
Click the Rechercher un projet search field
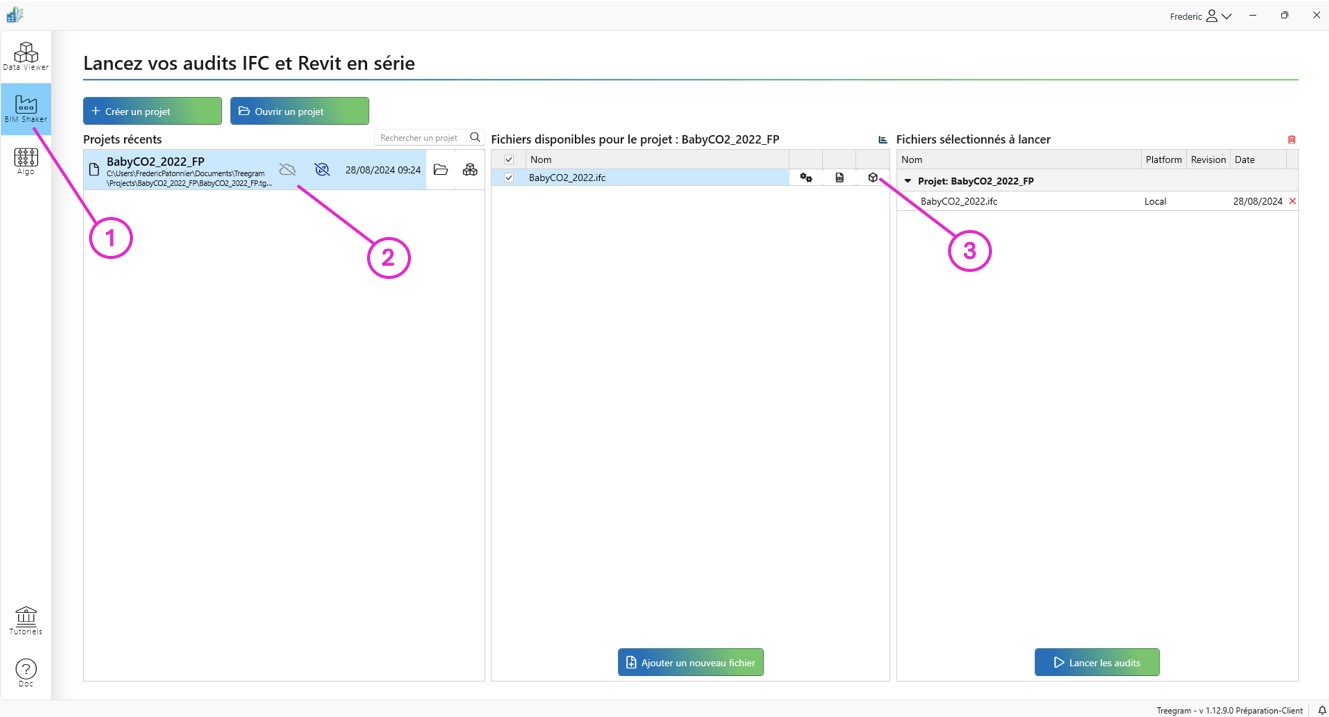pos(420,138)
